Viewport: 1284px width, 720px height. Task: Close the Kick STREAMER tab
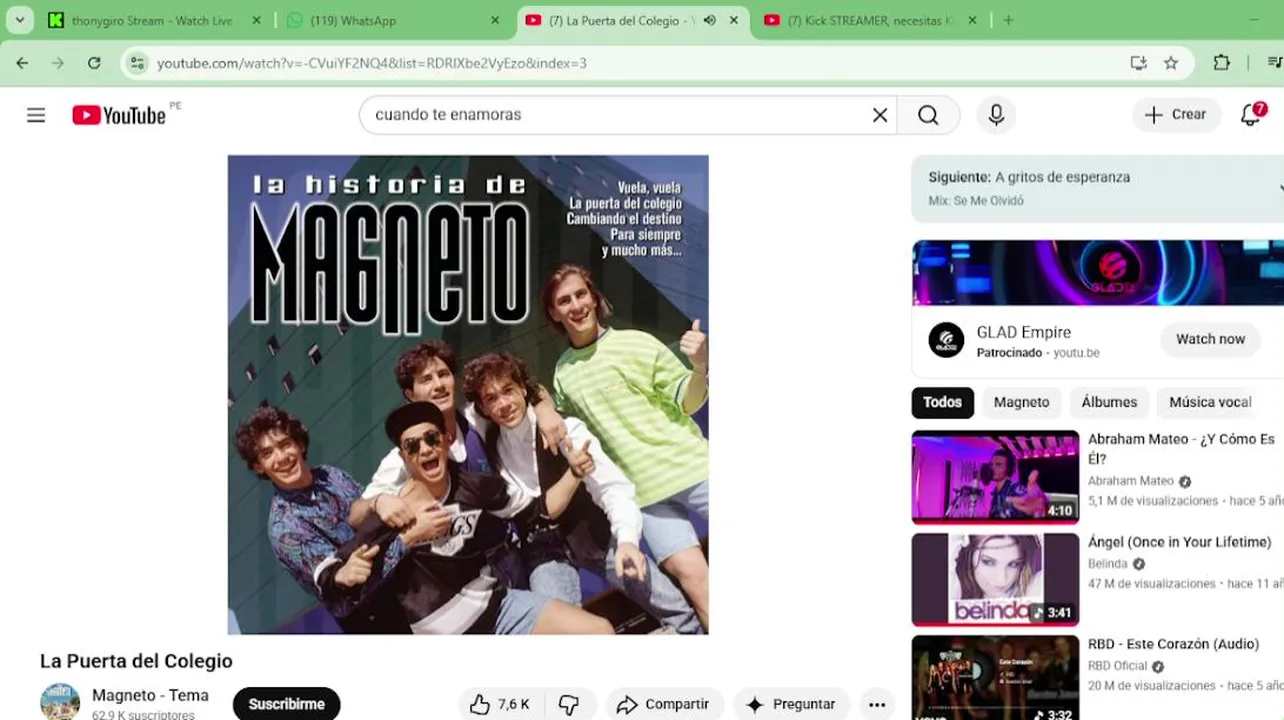tap(972, 20)
